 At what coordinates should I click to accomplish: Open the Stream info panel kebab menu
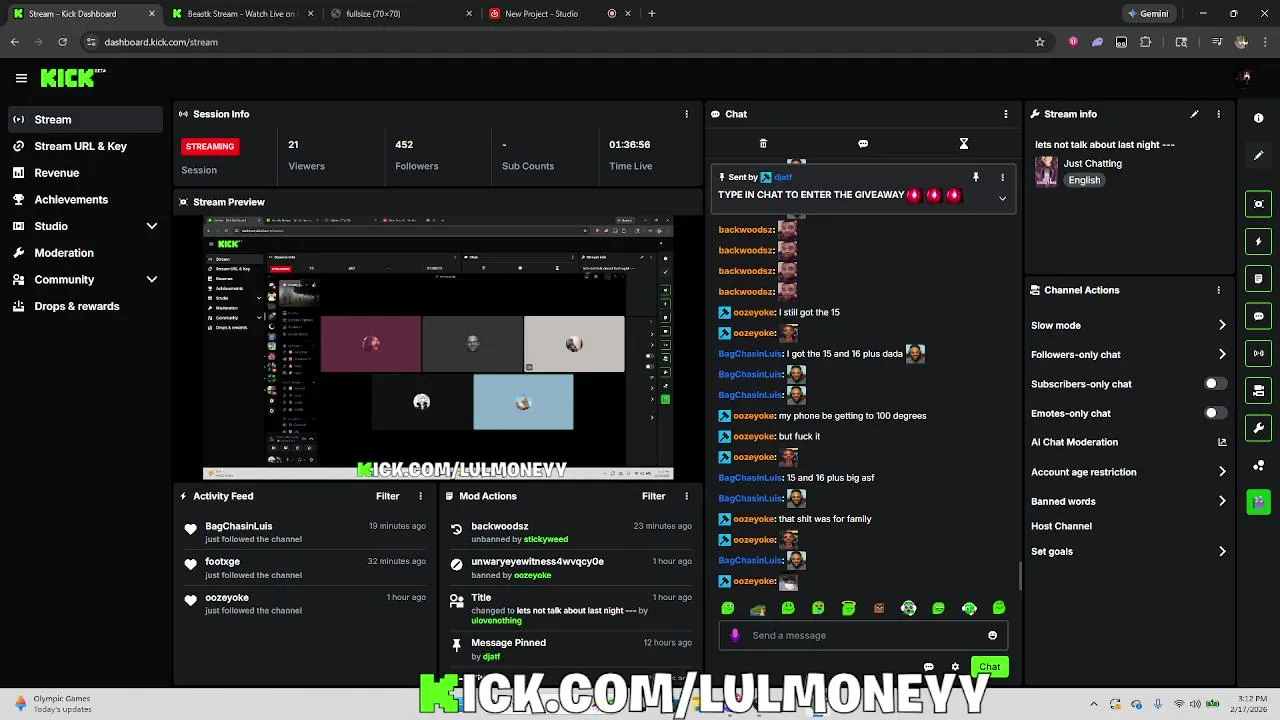[1218, 114]
